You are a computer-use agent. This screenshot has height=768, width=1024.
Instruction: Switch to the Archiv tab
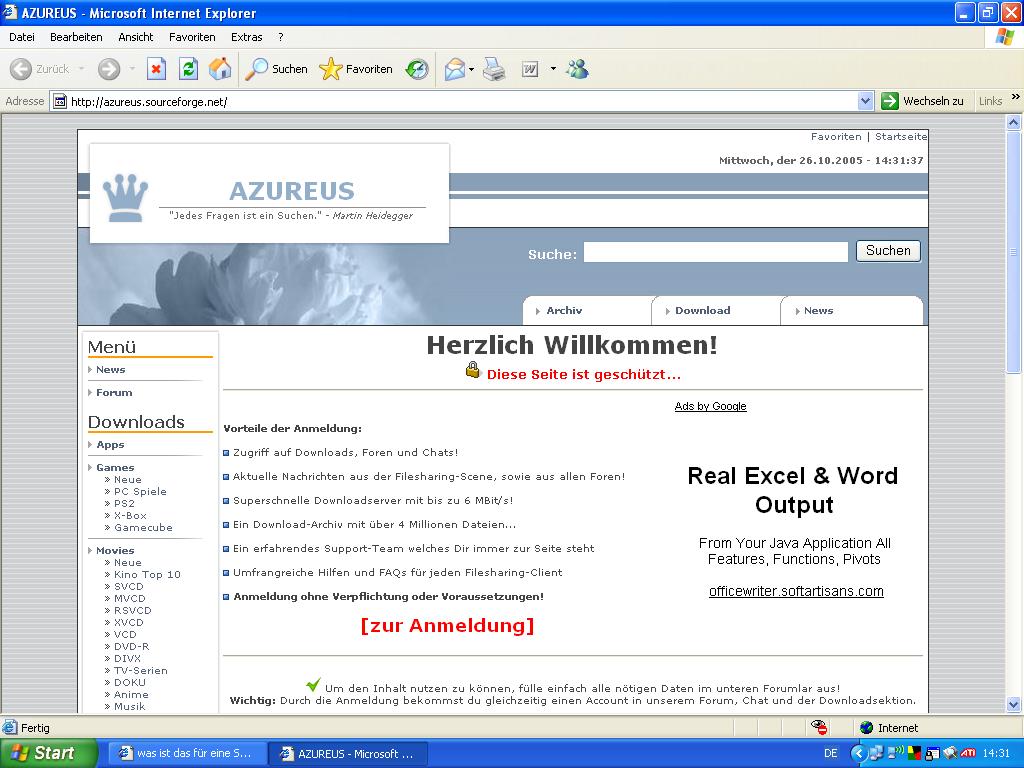[586, 311]
